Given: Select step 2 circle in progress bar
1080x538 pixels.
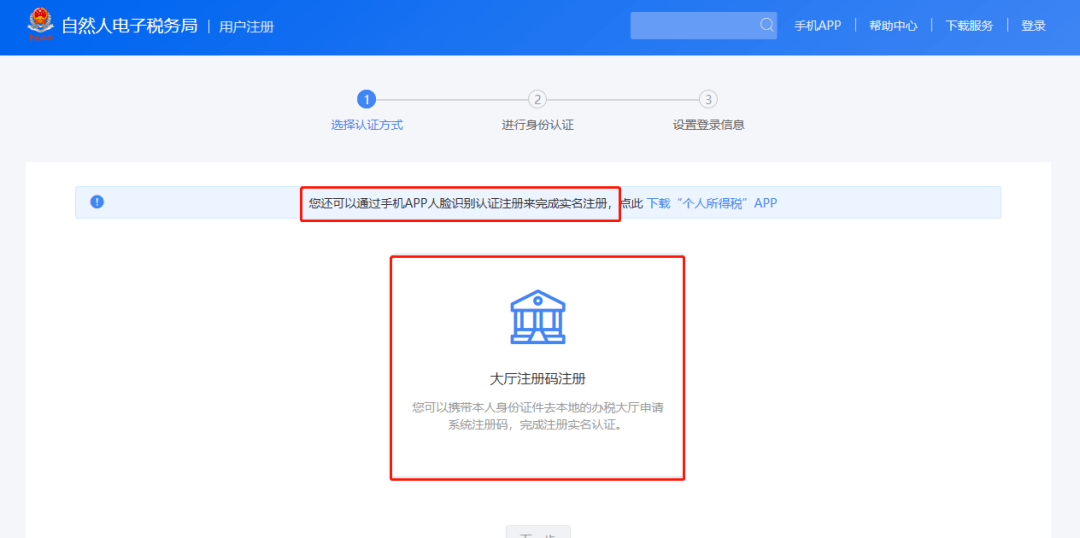Looking at the screenshot, I should click(537, 99).
